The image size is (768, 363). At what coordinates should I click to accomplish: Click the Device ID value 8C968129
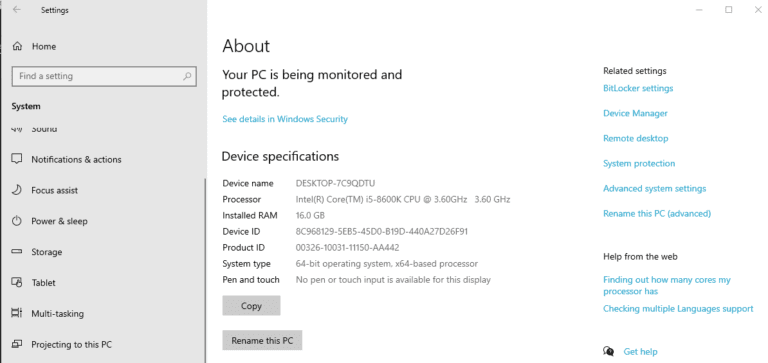pos(382,232)
